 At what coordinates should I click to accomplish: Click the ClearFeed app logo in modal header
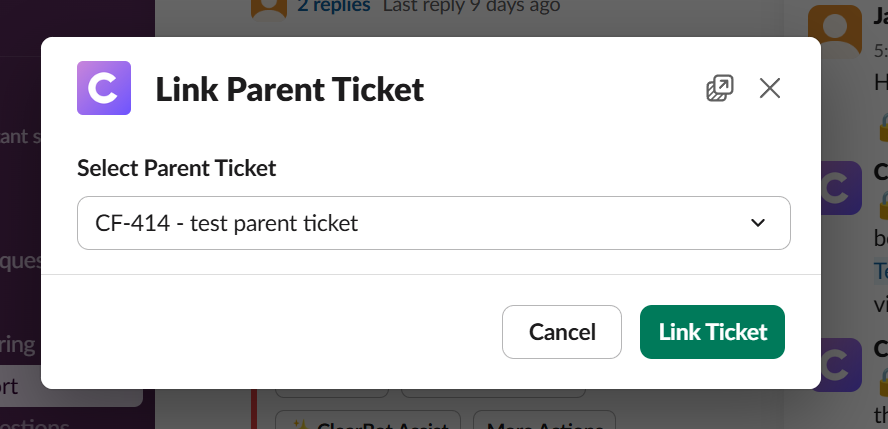point(104,89)
